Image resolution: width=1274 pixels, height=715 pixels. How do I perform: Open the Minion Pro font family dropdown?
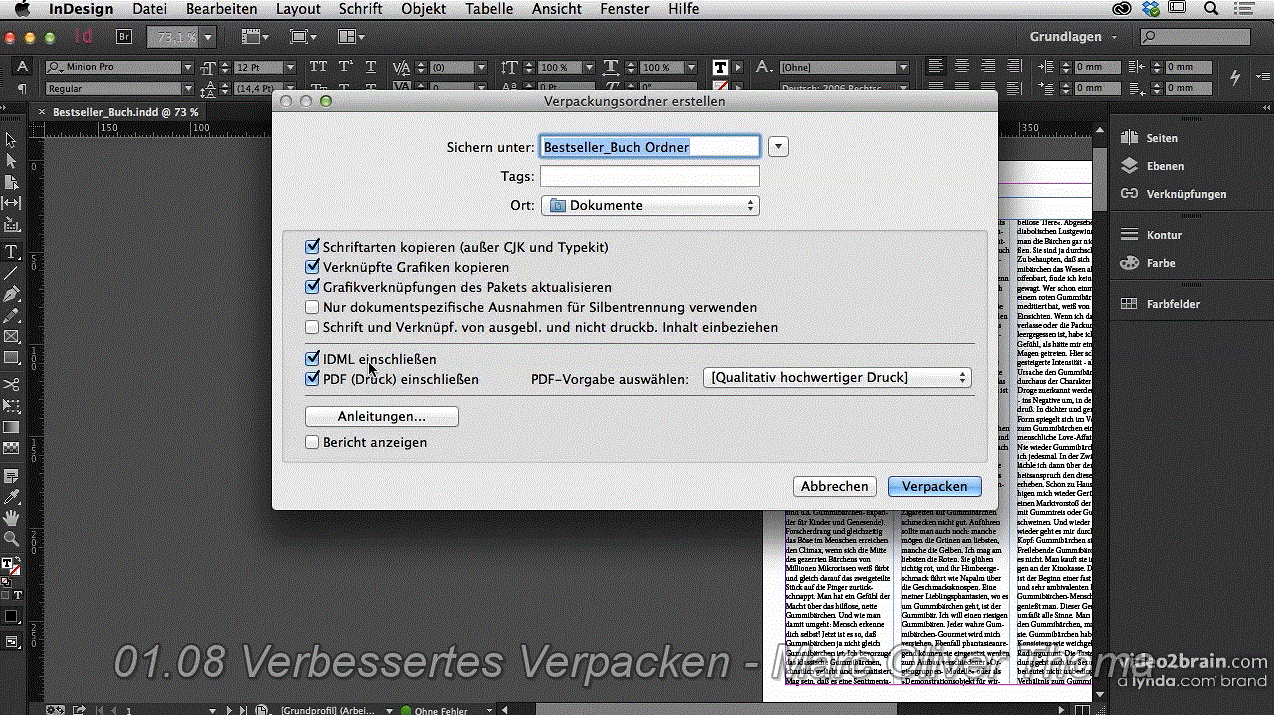[187, 67]
